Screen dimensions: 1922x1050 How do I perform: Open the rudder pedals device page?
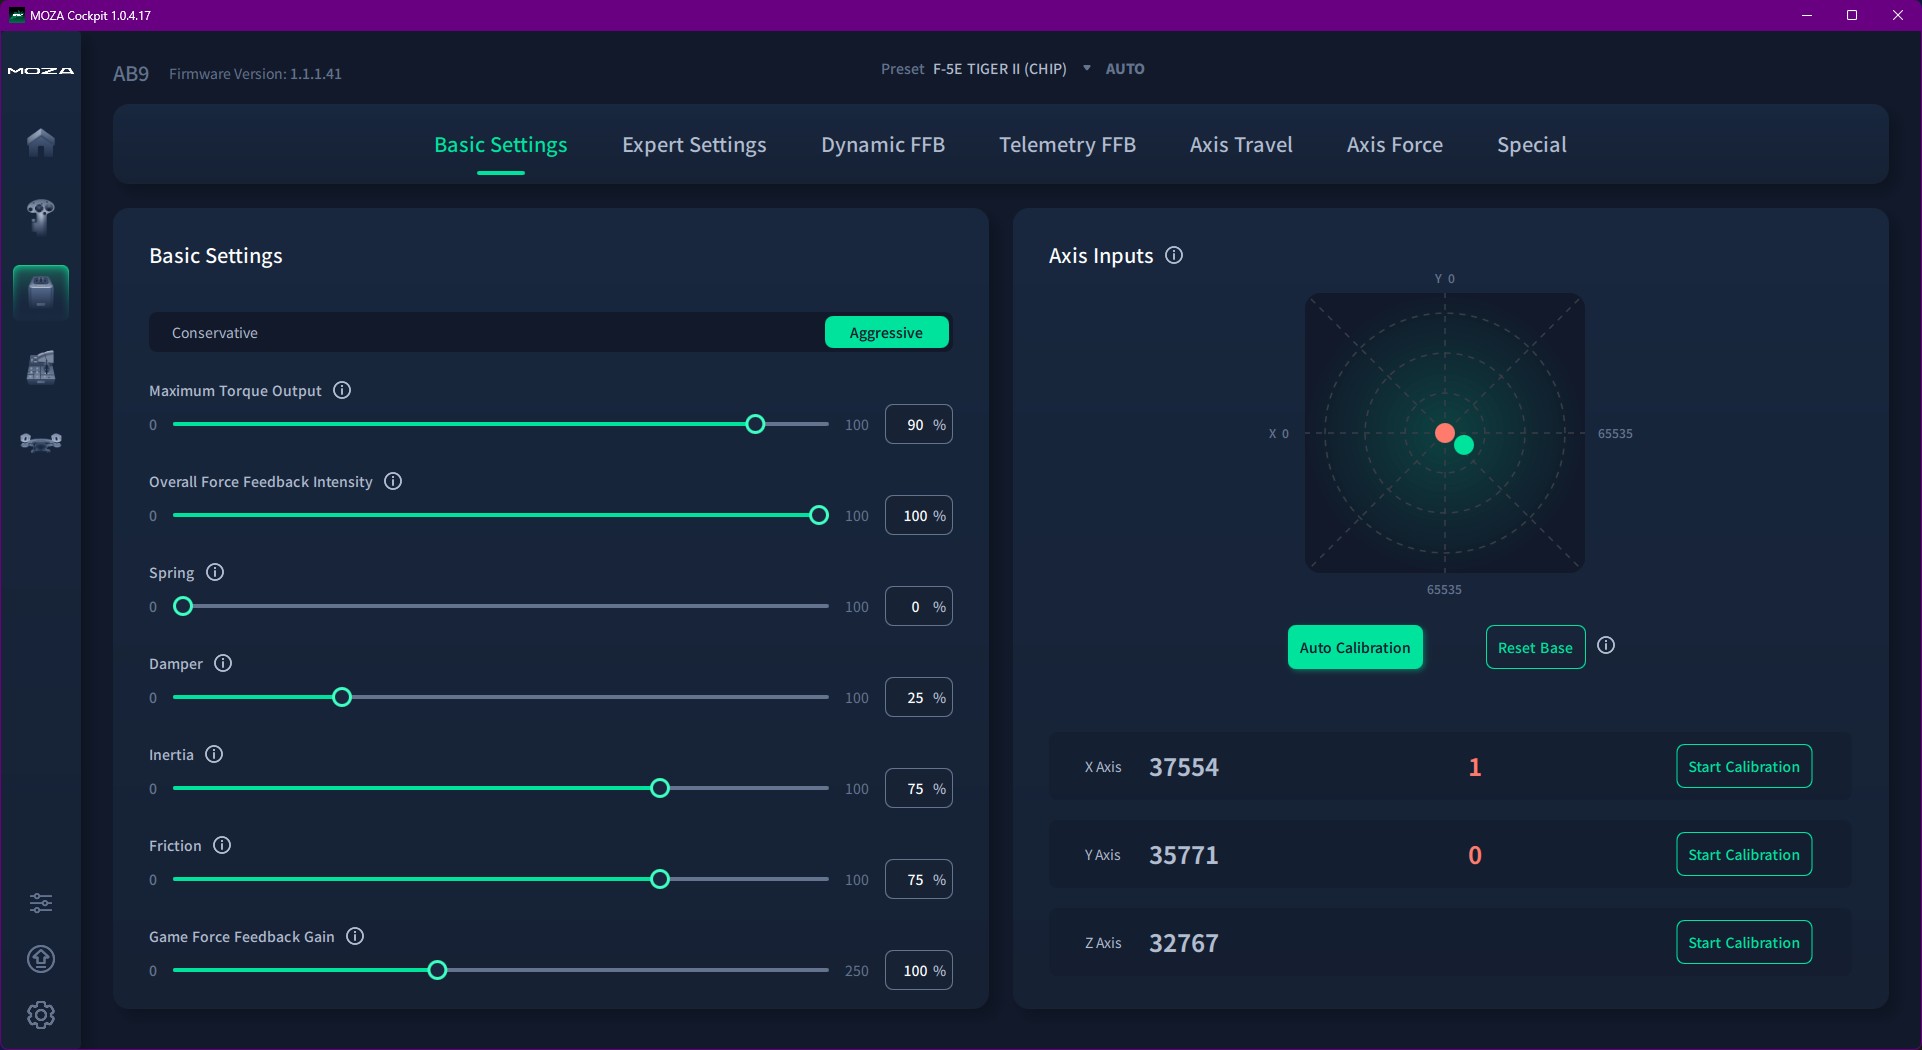[x=41, y=441]
